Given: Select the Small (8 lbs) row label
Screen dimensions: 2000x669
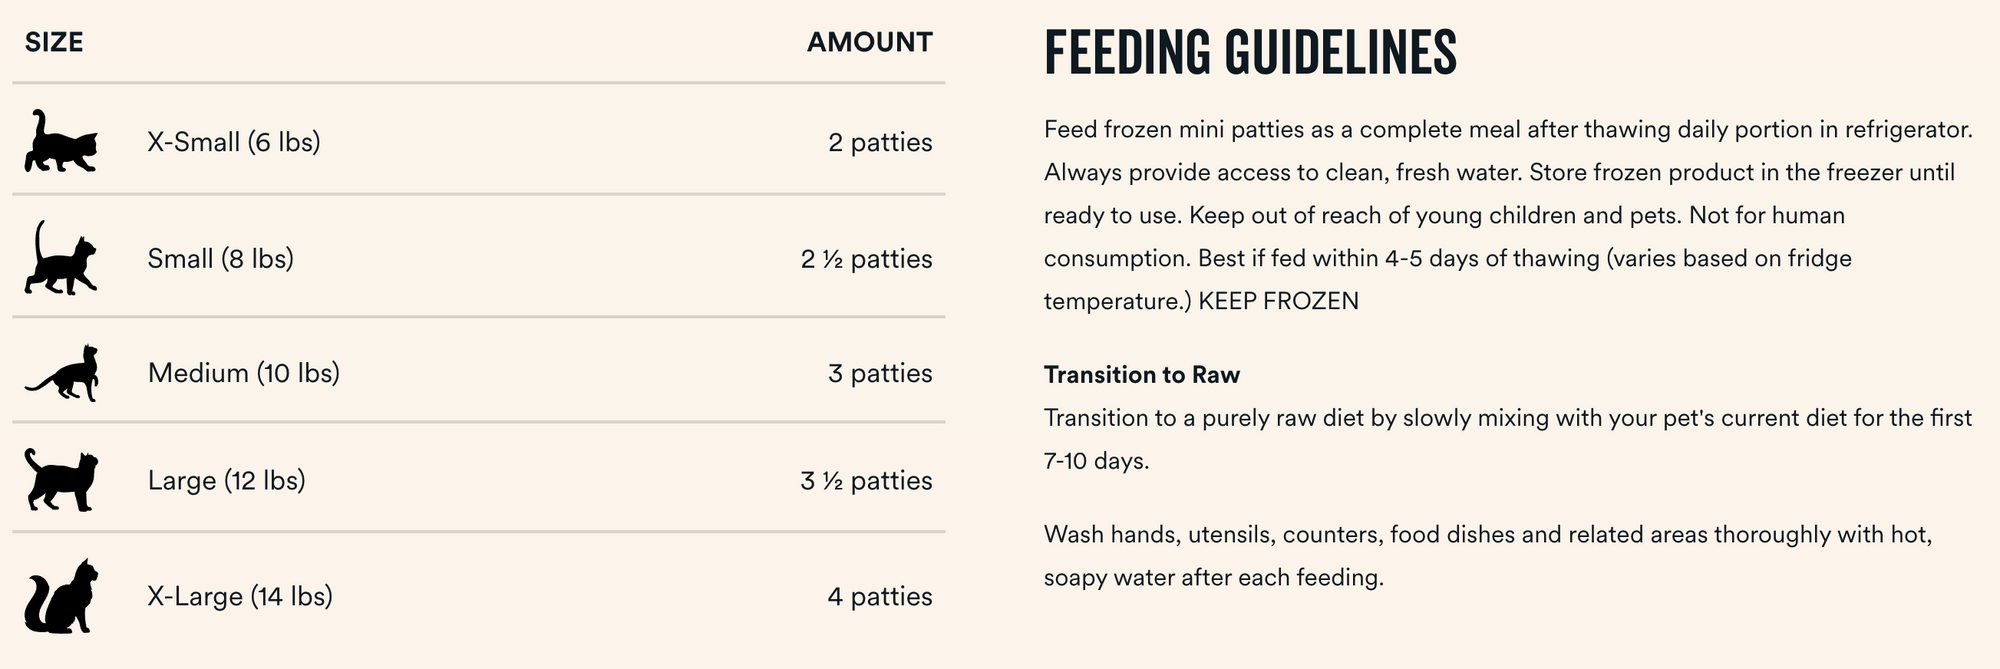Looking at the screenshot, I should click(221, 259).
